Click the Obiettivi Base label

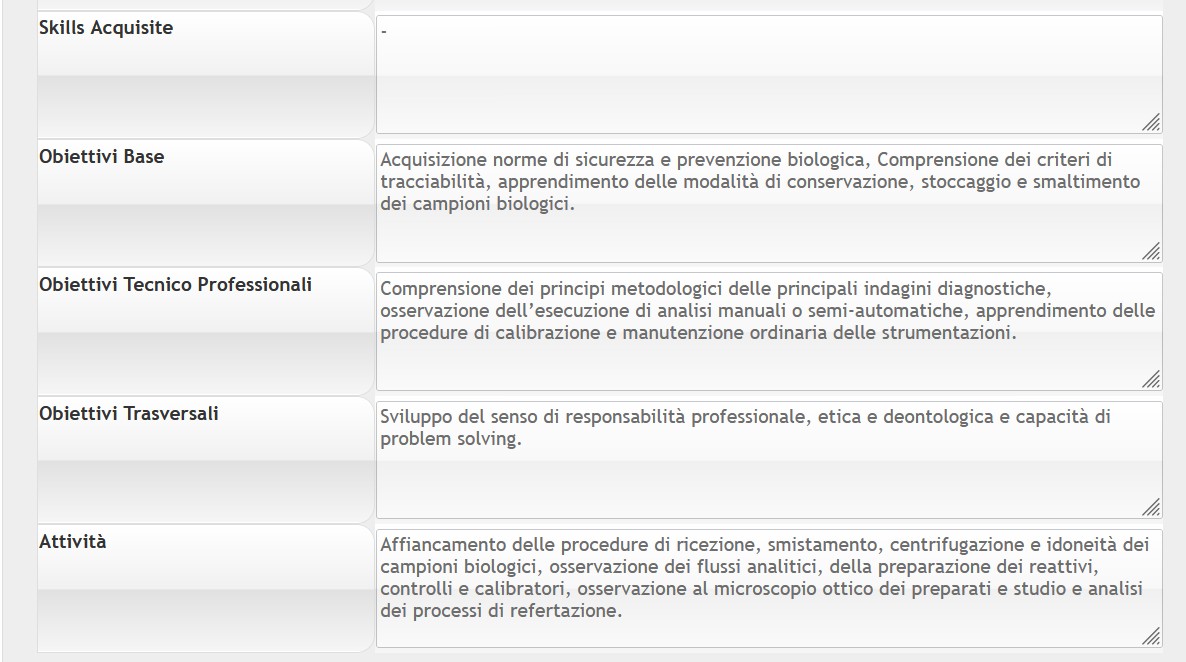coord(101,157)
